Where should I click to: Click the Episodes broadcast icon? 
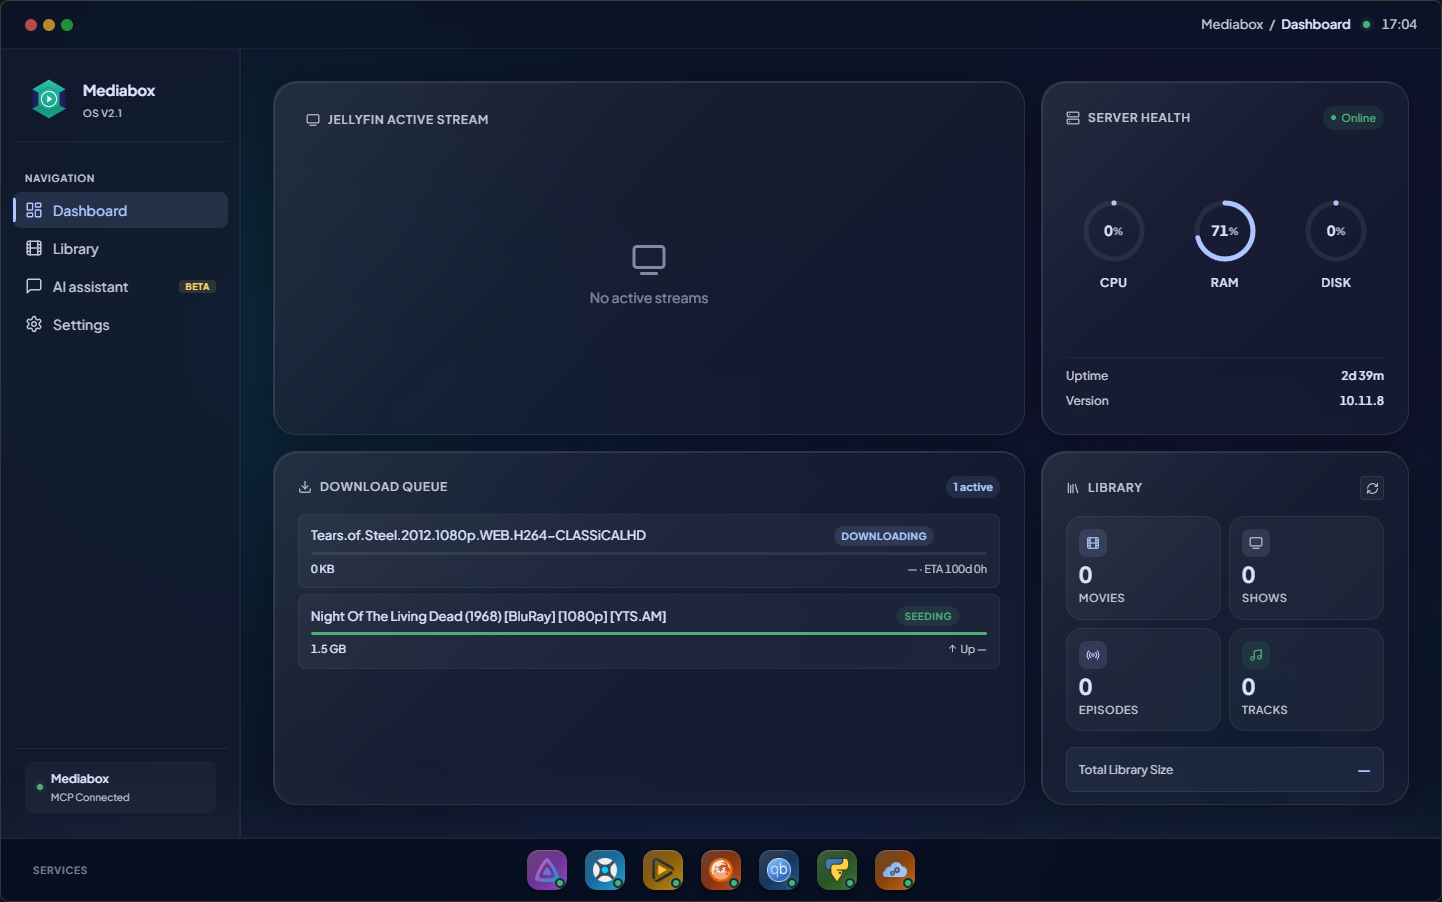[1093, 655]
